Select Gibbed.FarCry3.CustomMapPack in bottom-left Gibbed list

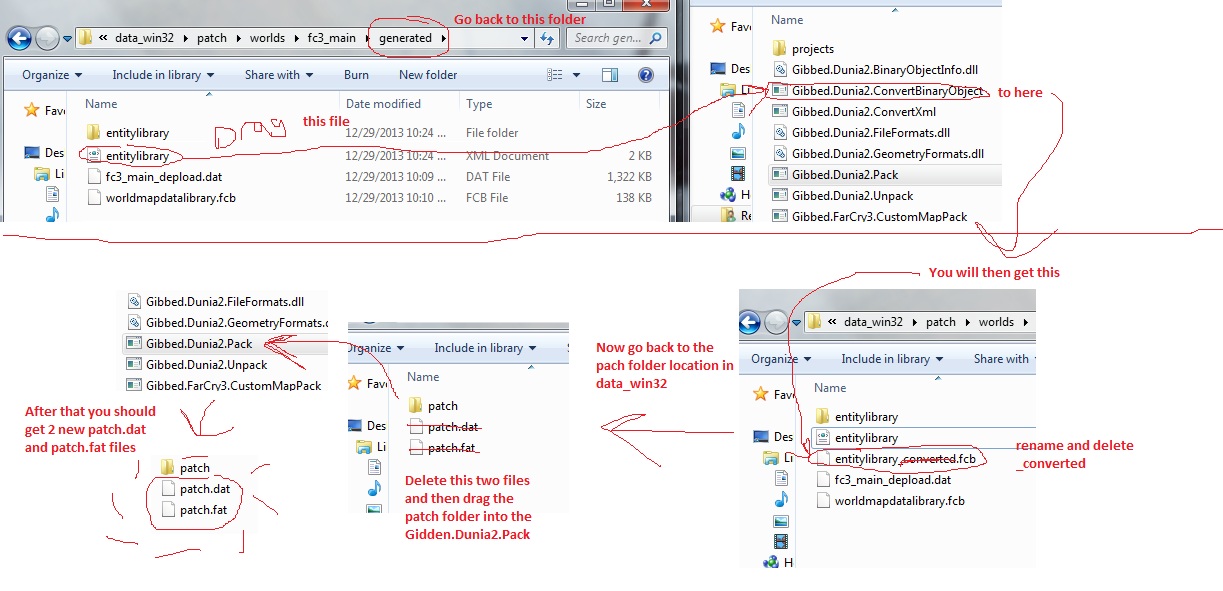[x=234, y=386]
